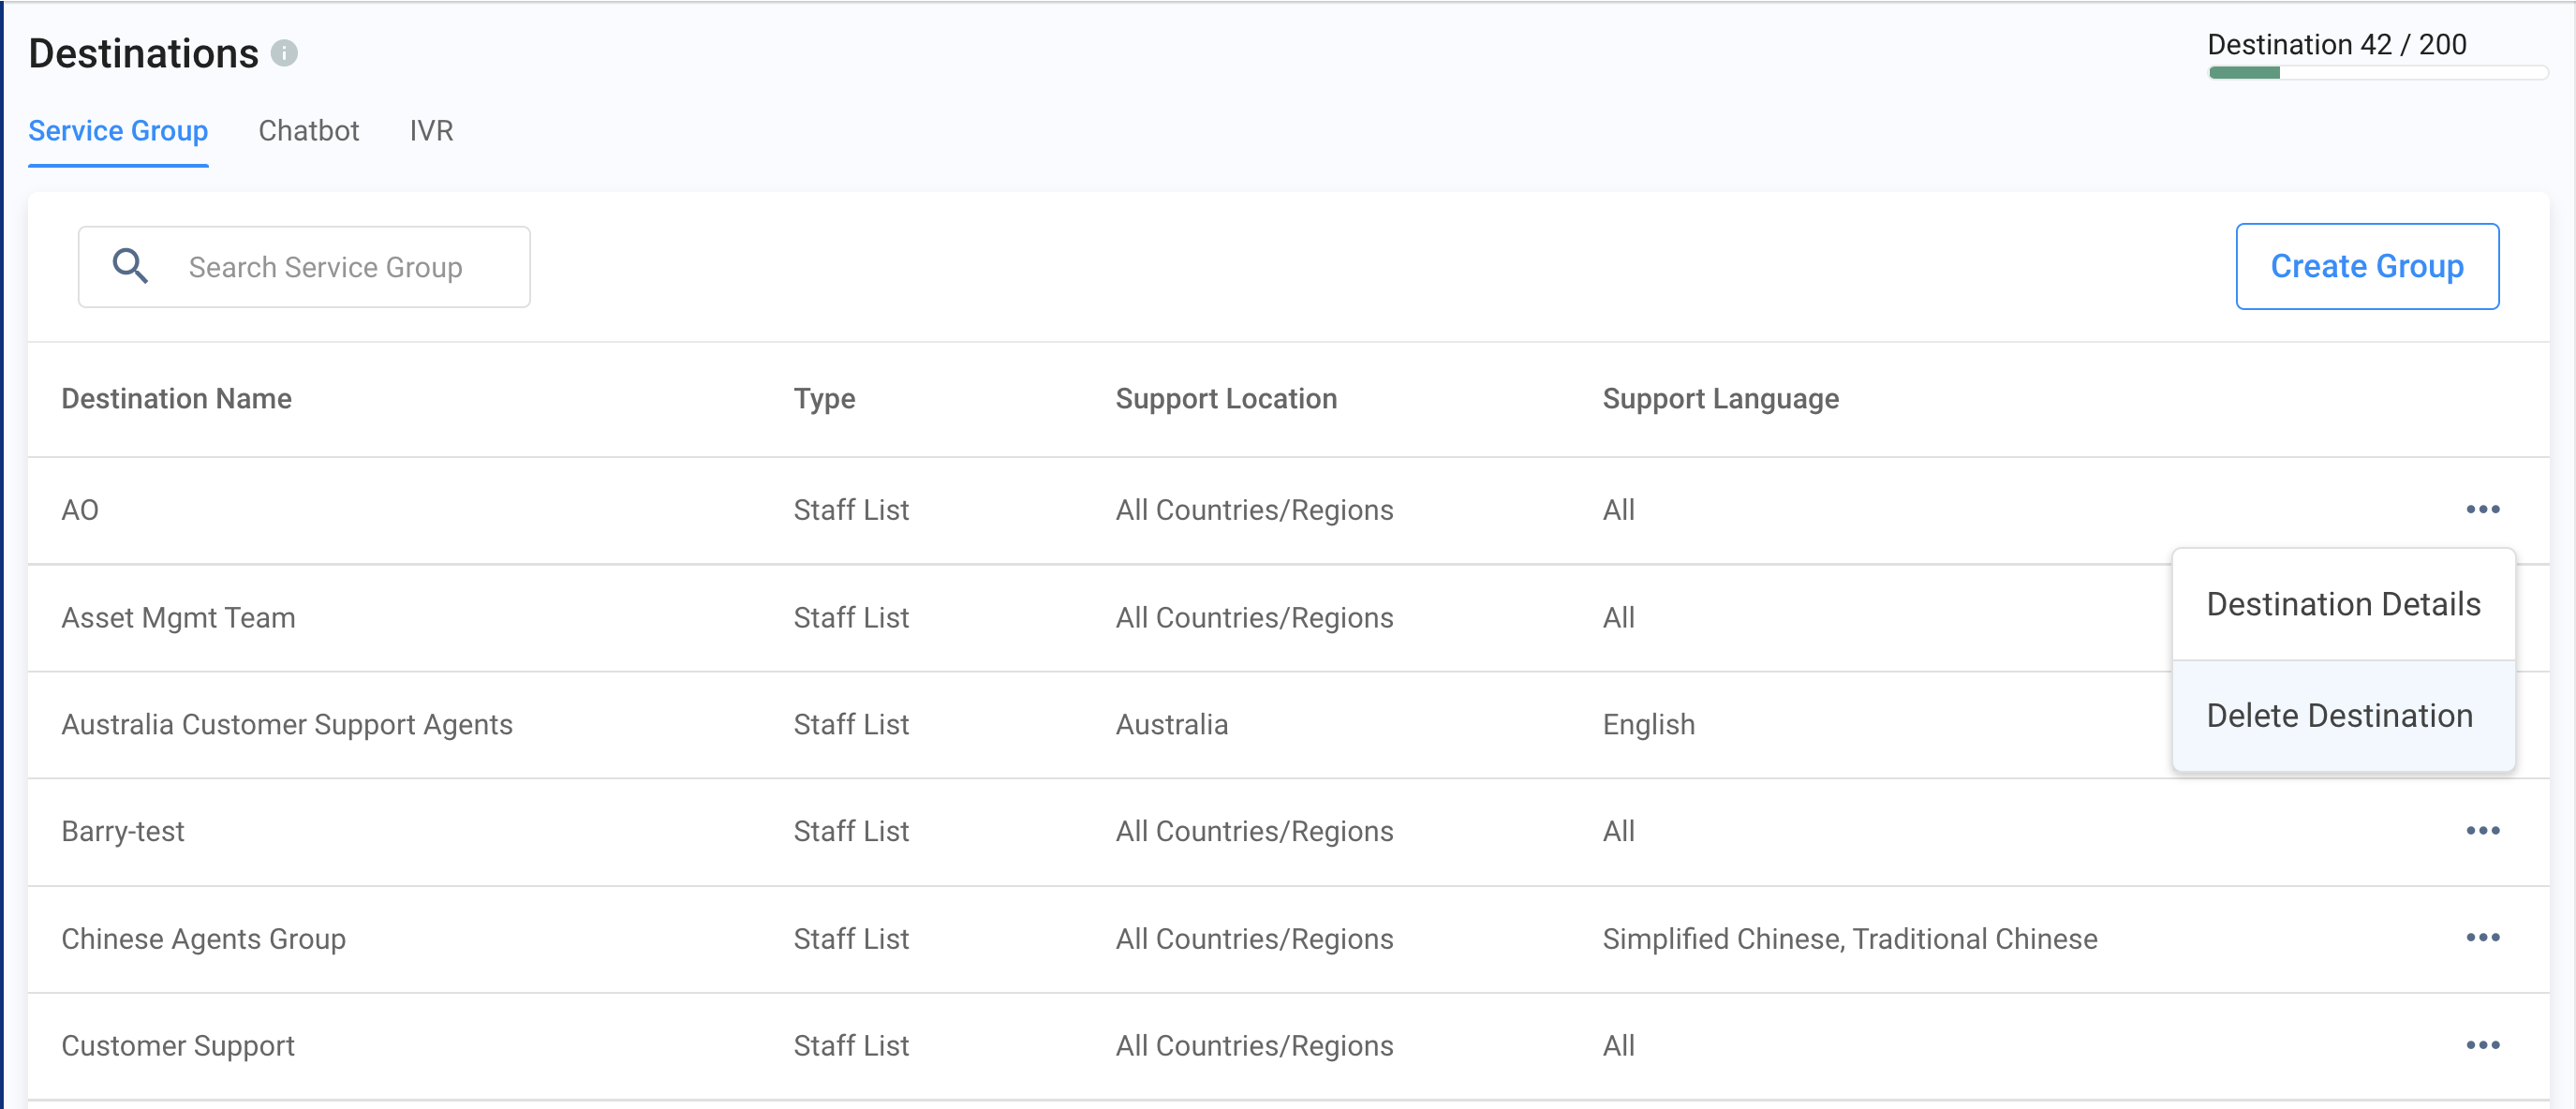Open the three-dot menu for Barry-test row
Viewport: 2576px width, 1109px height.
tap(2482, 830)
